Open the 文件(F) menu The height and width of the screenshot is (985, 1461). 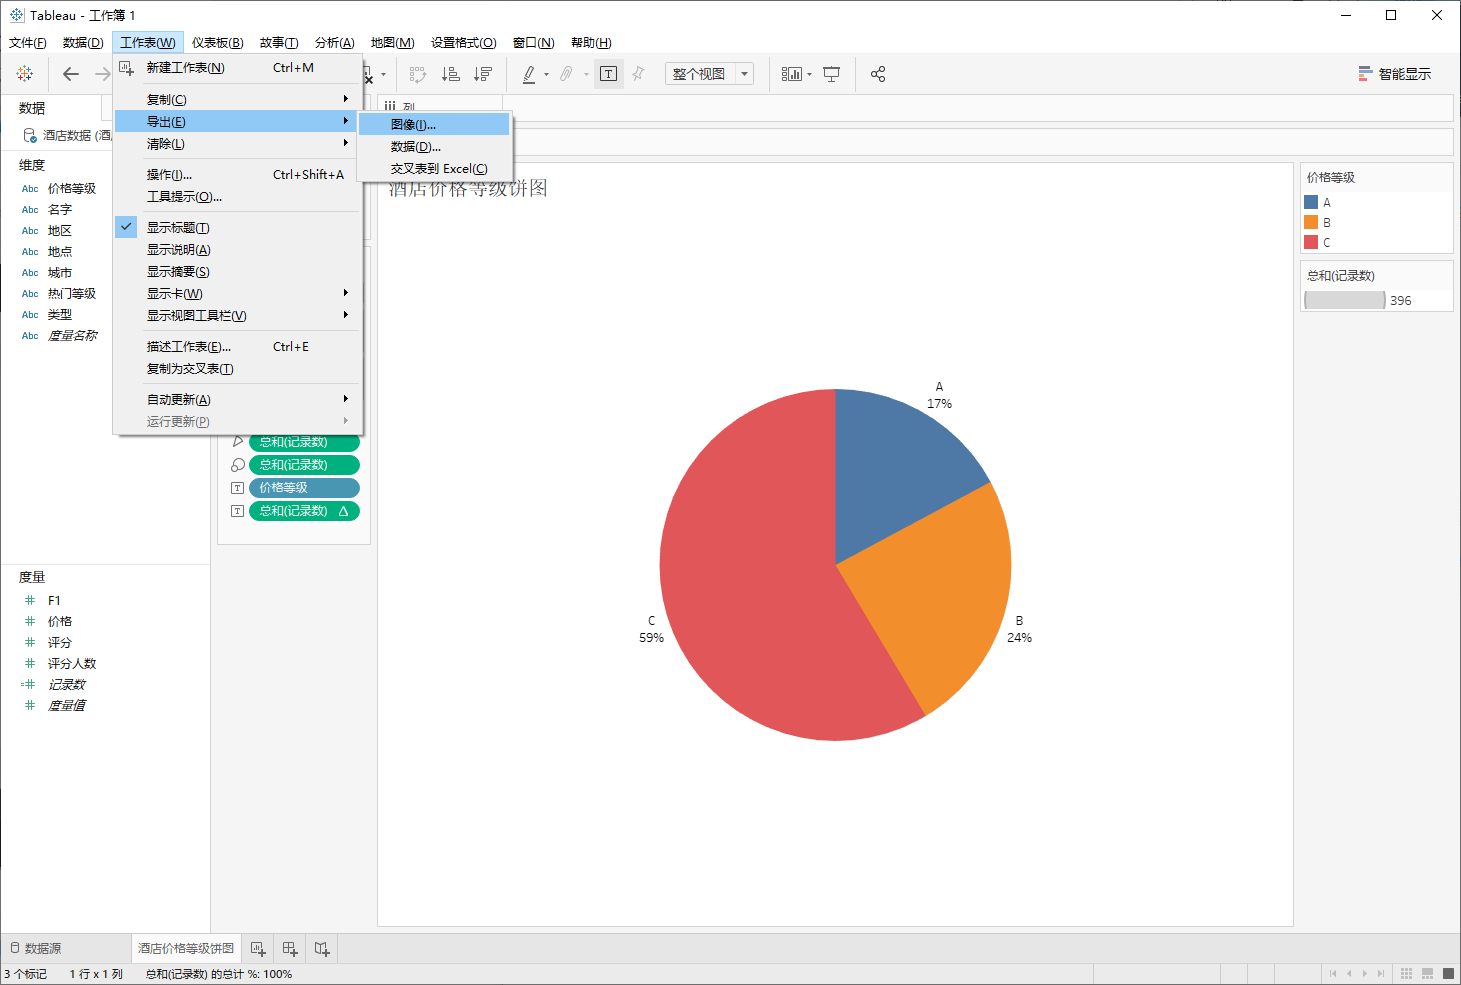(27, 43)
